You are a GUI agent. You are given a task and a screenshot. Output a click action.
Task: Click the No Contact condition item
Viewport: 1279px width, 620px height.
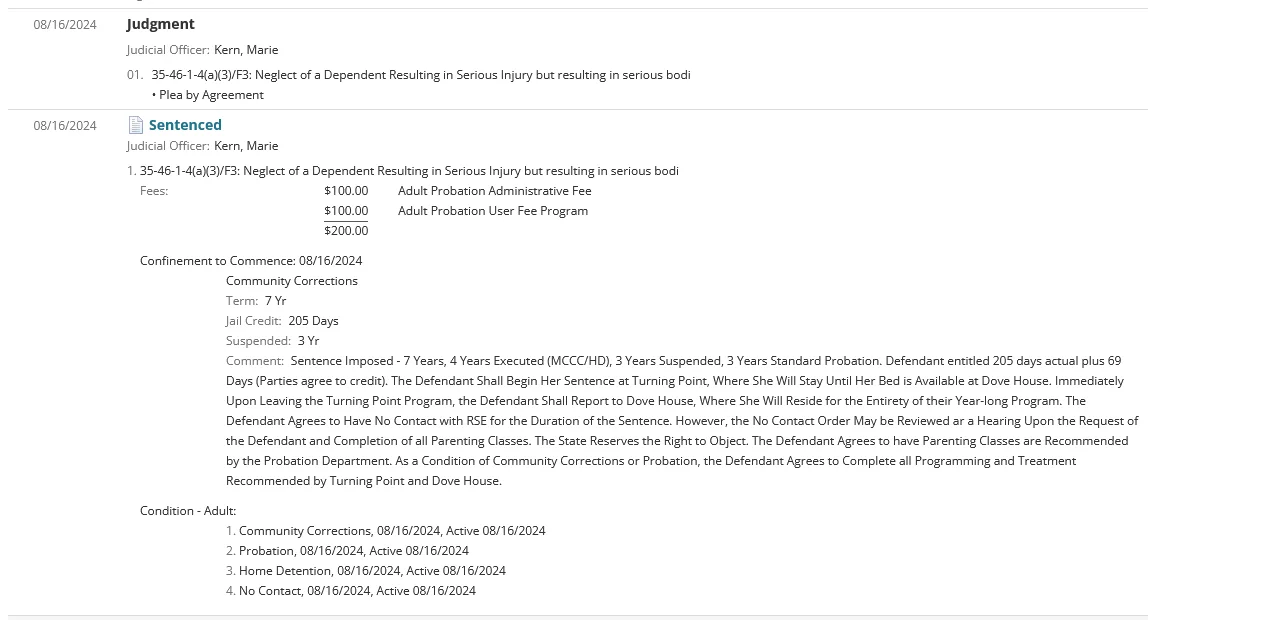[x=357, y=591]
